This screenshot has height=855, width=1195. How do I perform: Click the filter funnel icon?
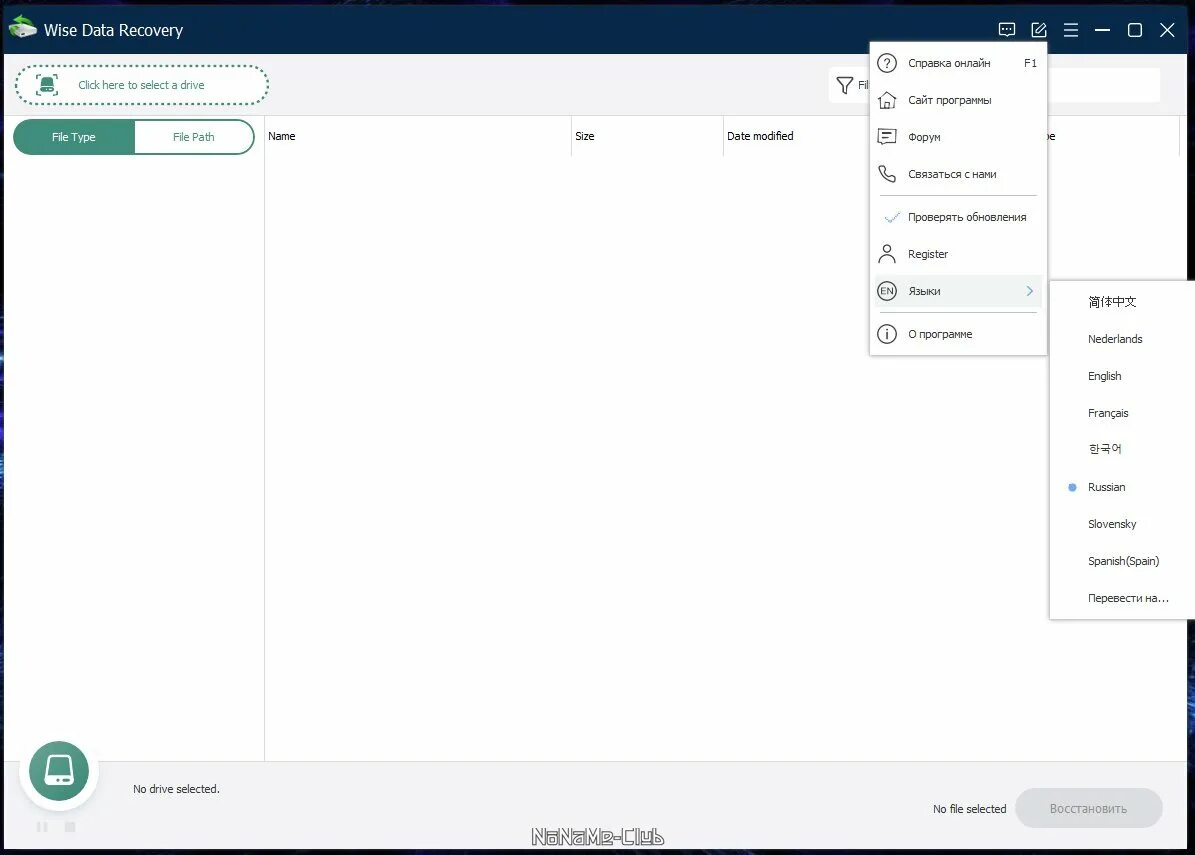click(x=843, y=85)
